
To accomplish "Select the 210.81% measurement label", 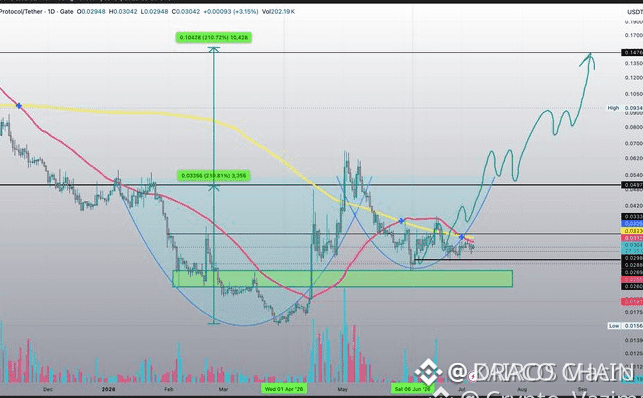I will pyautogui.click(x=214, y=176).
